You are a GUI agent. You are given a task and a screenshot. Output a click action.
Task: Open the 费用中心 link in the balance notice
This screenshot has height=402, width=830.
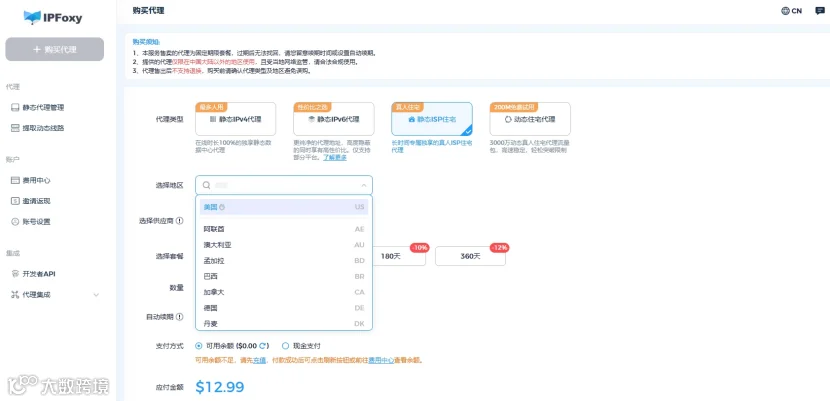pyautogui.click(x=381, y=360)
